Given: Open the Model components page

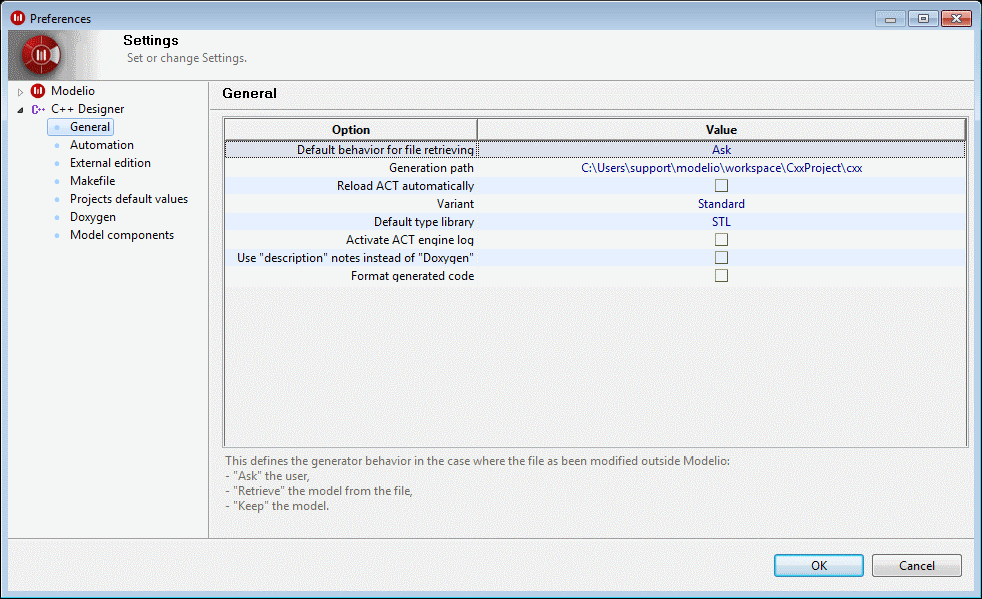Looking at the screenshot, I should click(121, 235).
